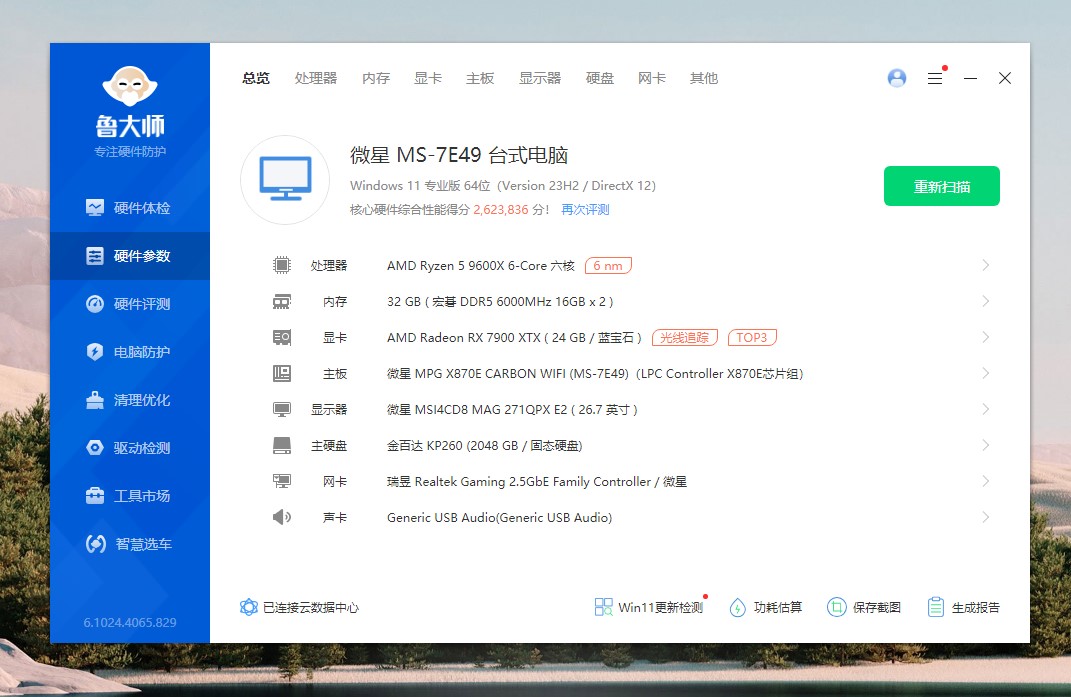
Task: Click 保存截图 to save screenshot
Action: (864, 607)
